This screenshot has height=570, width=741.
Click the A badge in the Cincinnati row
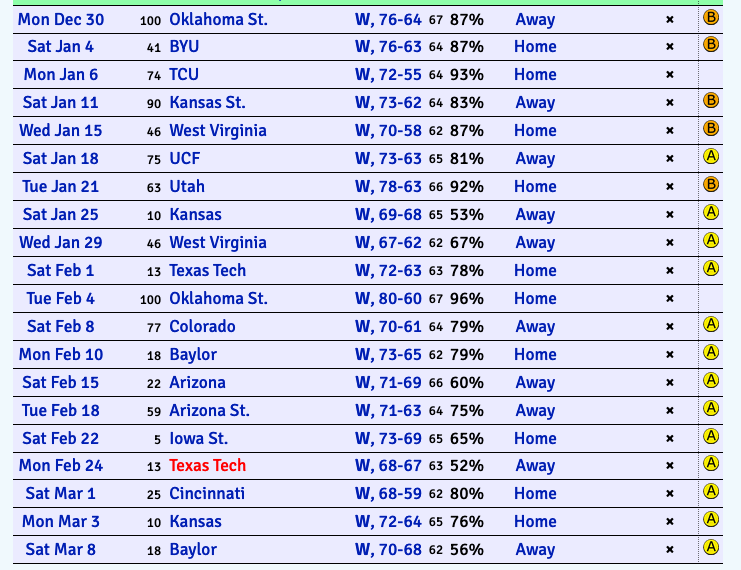tap(711, 493)
